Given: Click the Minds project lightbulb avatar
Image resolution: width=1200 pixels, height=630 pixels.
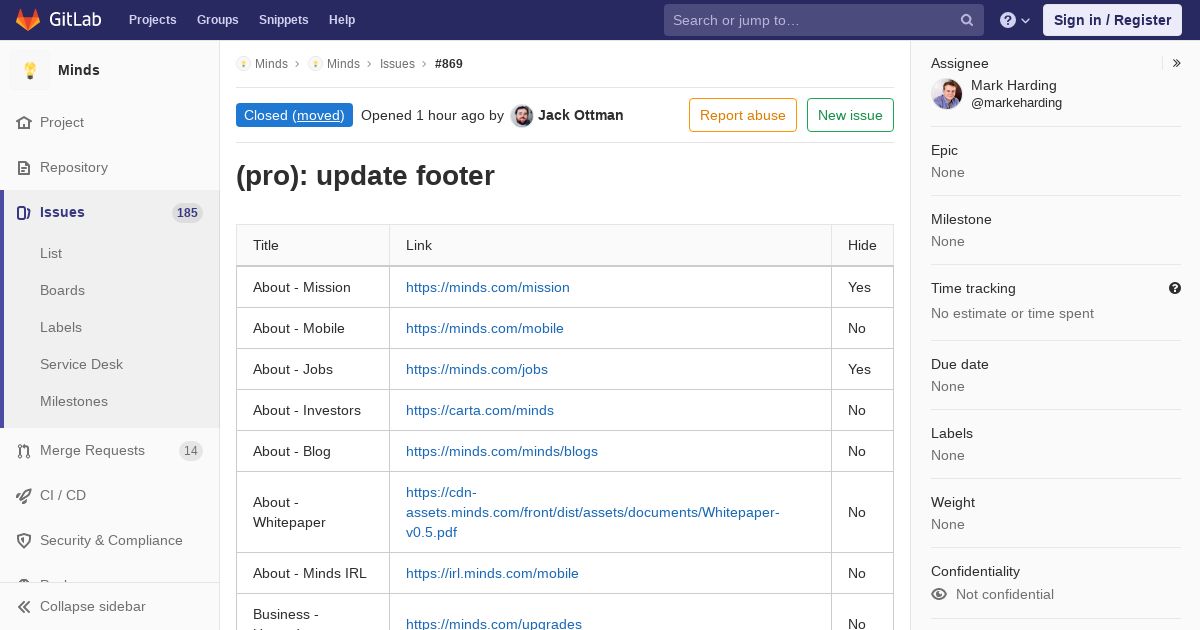Looking at the screenshot, I should 30,70.
